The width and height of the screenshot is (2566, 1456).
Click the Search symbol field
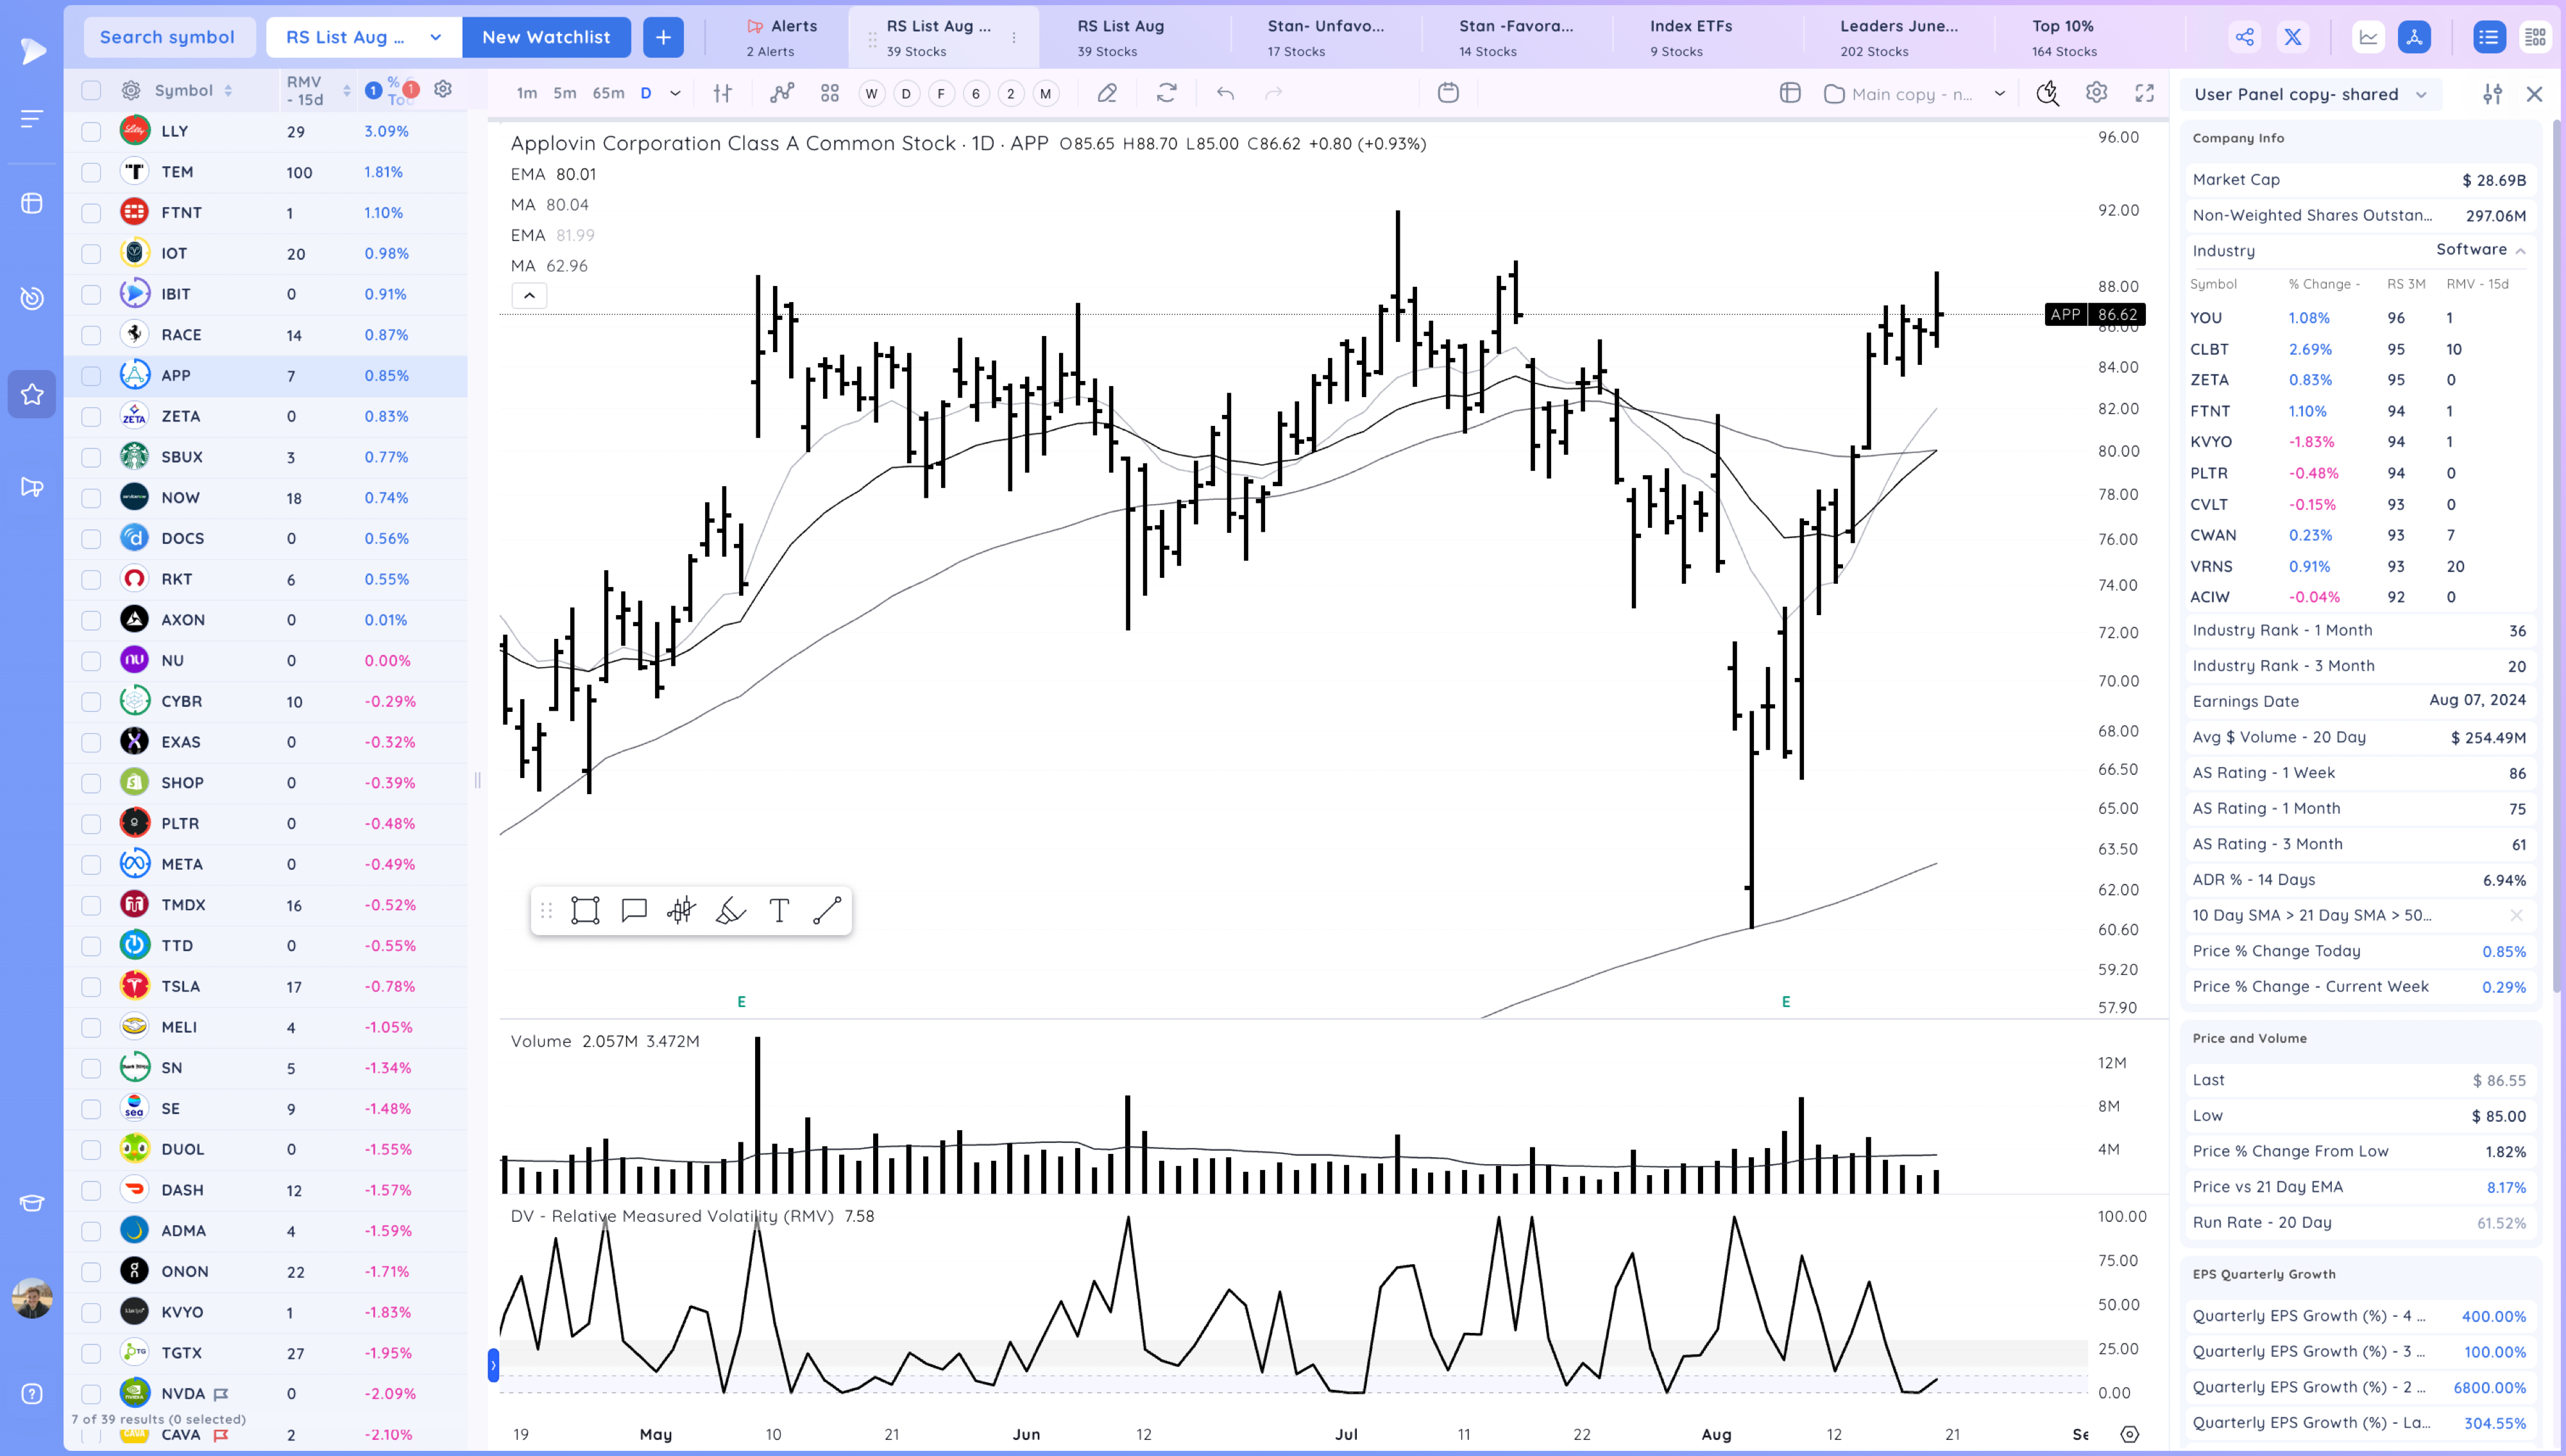click(x=167, y=37)
